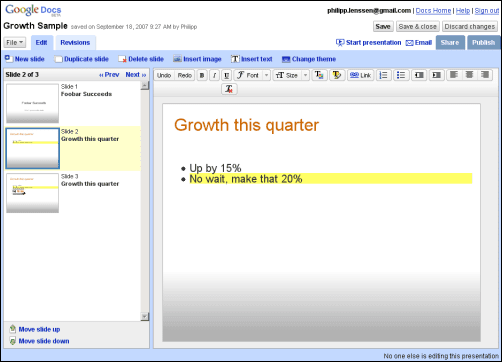Open the Font dropdown
The width and height of the screenshot is (502, 362).
(x=252, y=75)
